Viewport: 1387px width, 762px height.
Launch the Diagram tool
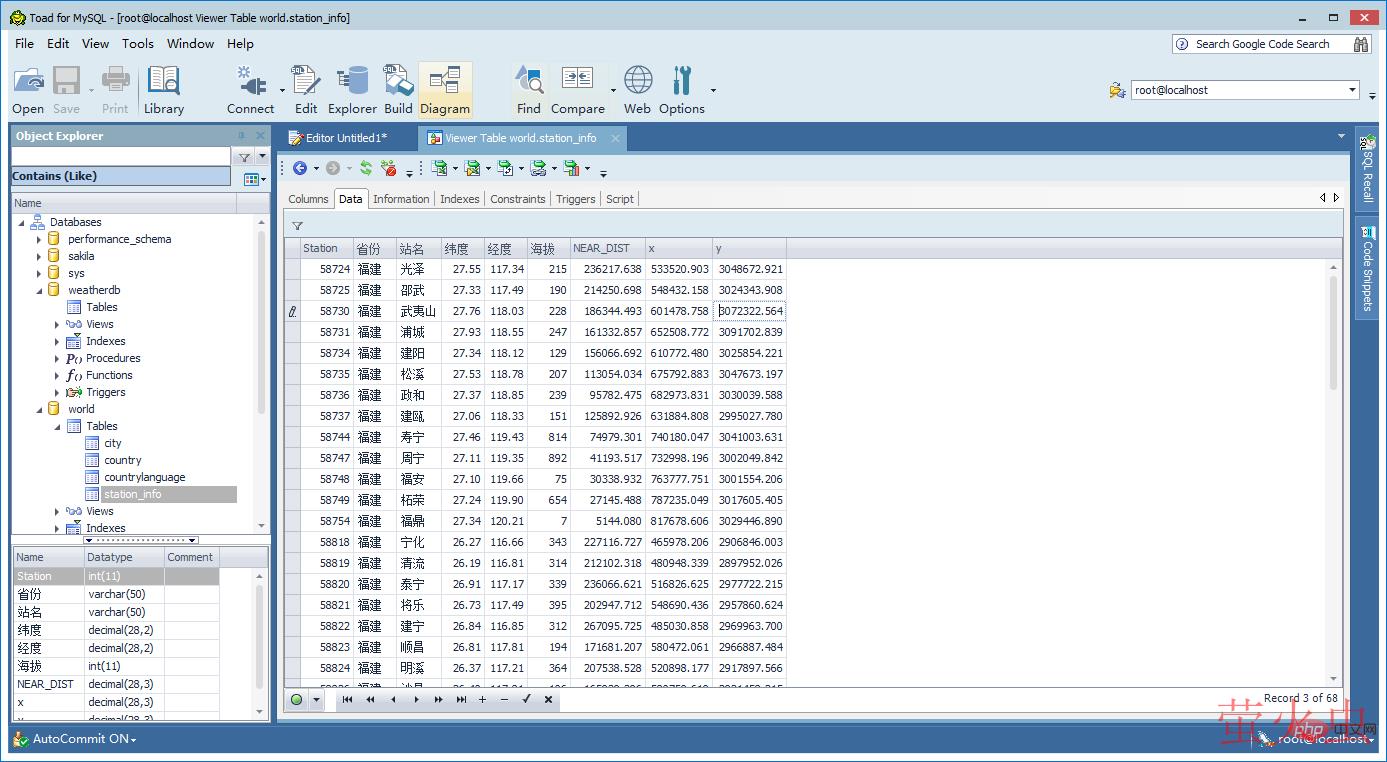point(444,90)
